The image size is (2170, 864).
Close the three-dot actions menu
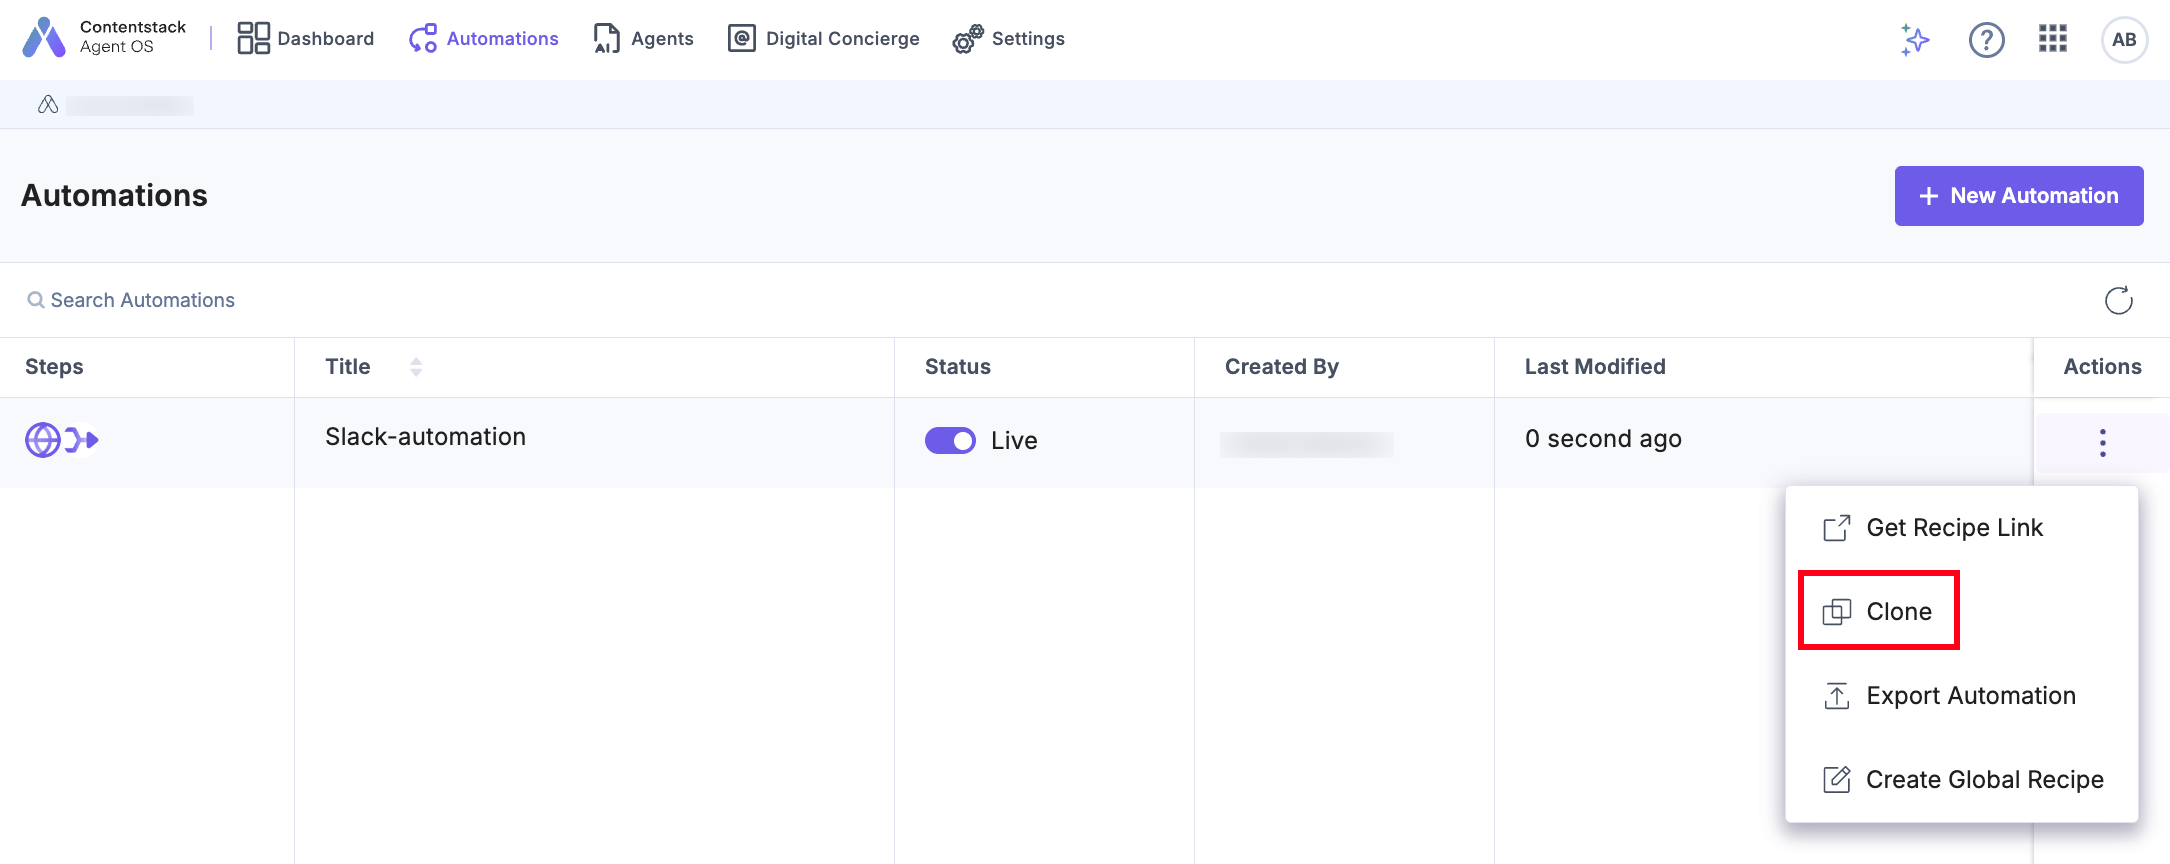(x=2102, y=442)
